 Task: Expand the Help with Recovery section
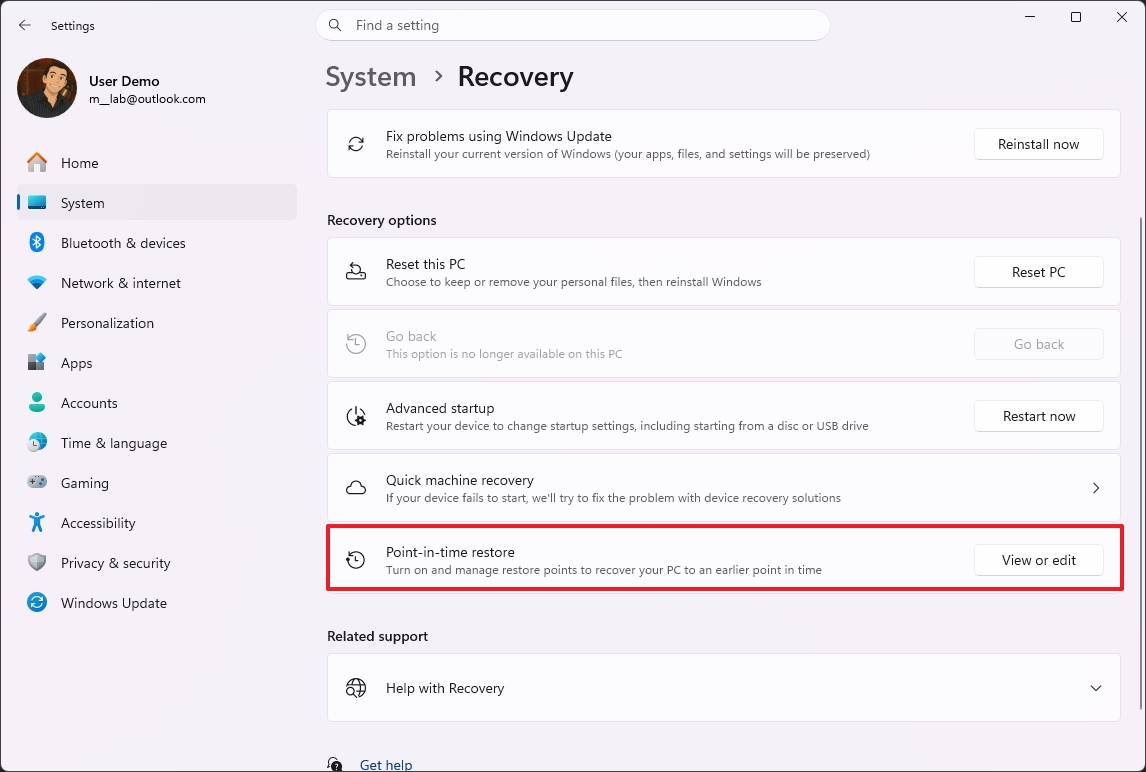tap(1095, 688)
